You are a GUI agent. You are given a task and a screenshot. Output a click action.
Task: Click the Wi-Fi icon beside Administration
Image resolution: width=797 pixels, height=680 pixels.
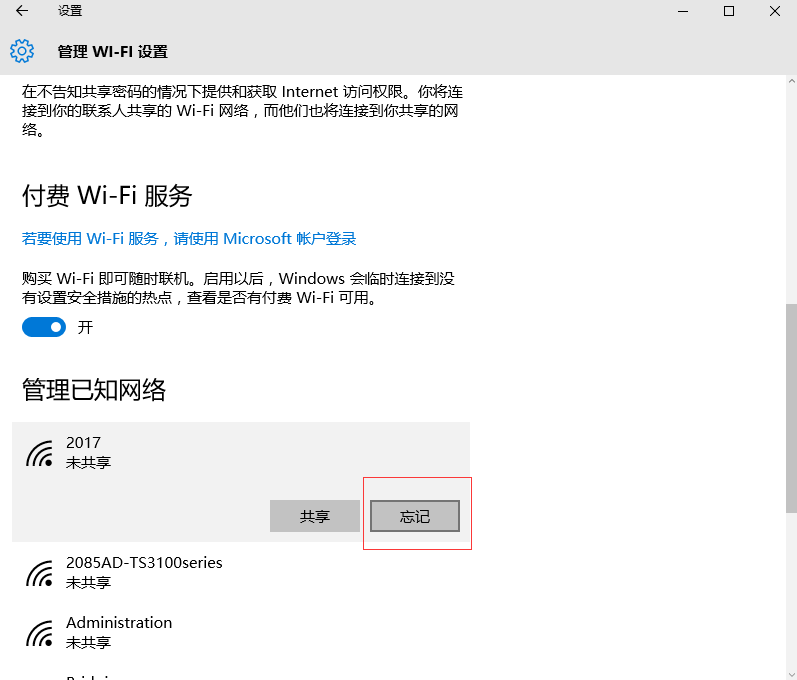40,632
